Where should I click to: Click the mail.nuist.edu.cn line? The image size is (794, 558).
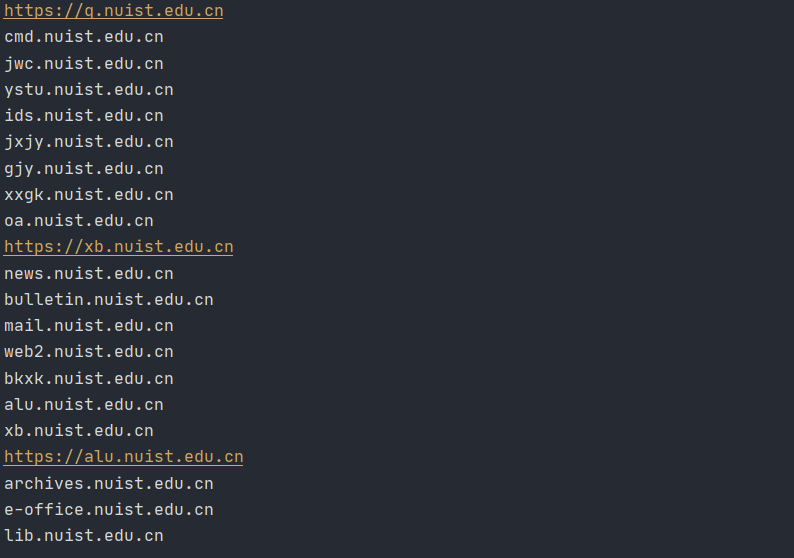[x=89, y=326]
